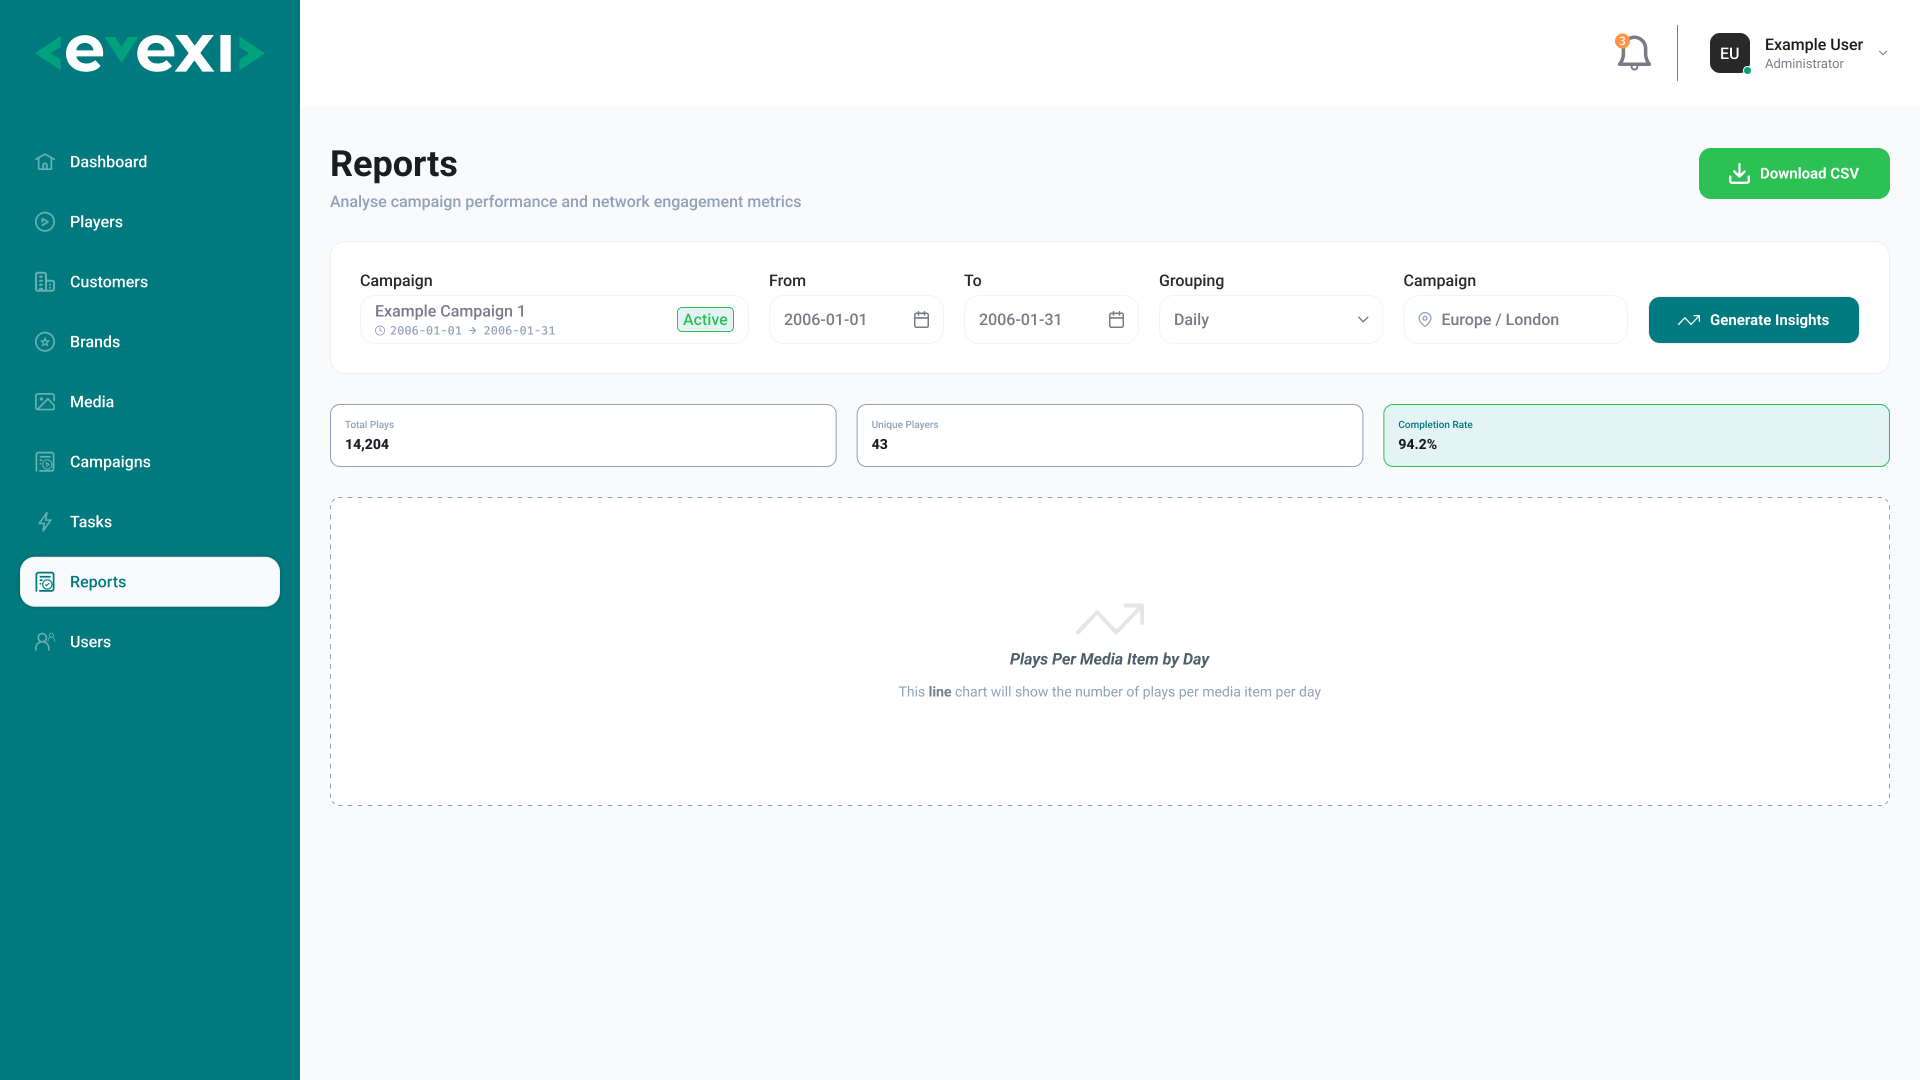Click the Users people icon
1920x1080 pixels.
pos(45,642)
